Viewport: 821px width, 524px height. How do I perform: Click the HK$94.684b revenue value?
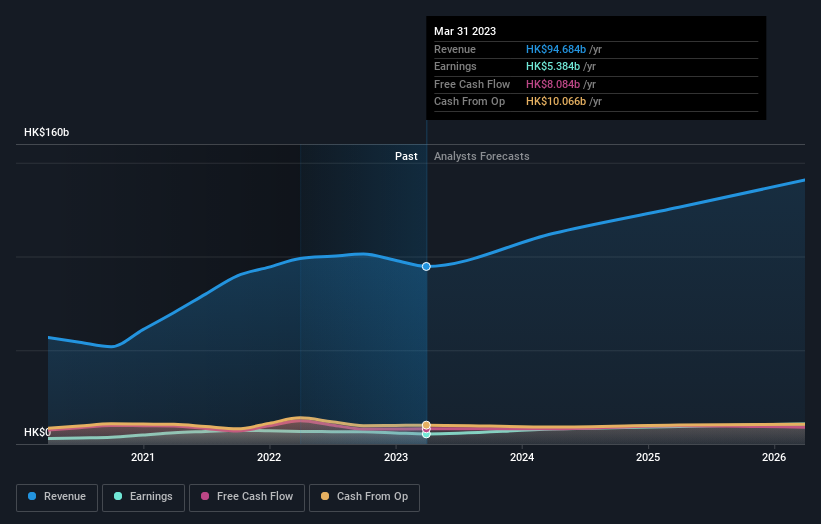pos(556,49)
